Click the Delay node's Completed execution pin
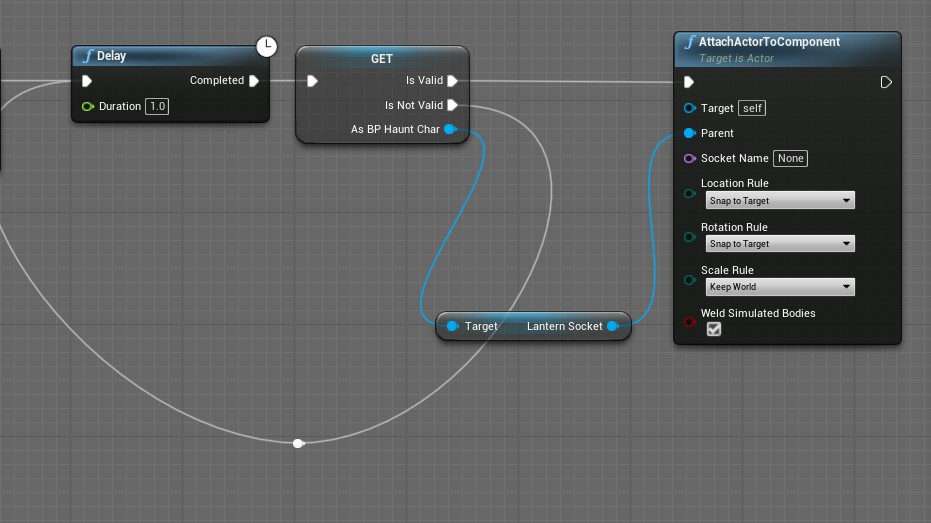This screenshot has width=931, height=523. (254, 81)
